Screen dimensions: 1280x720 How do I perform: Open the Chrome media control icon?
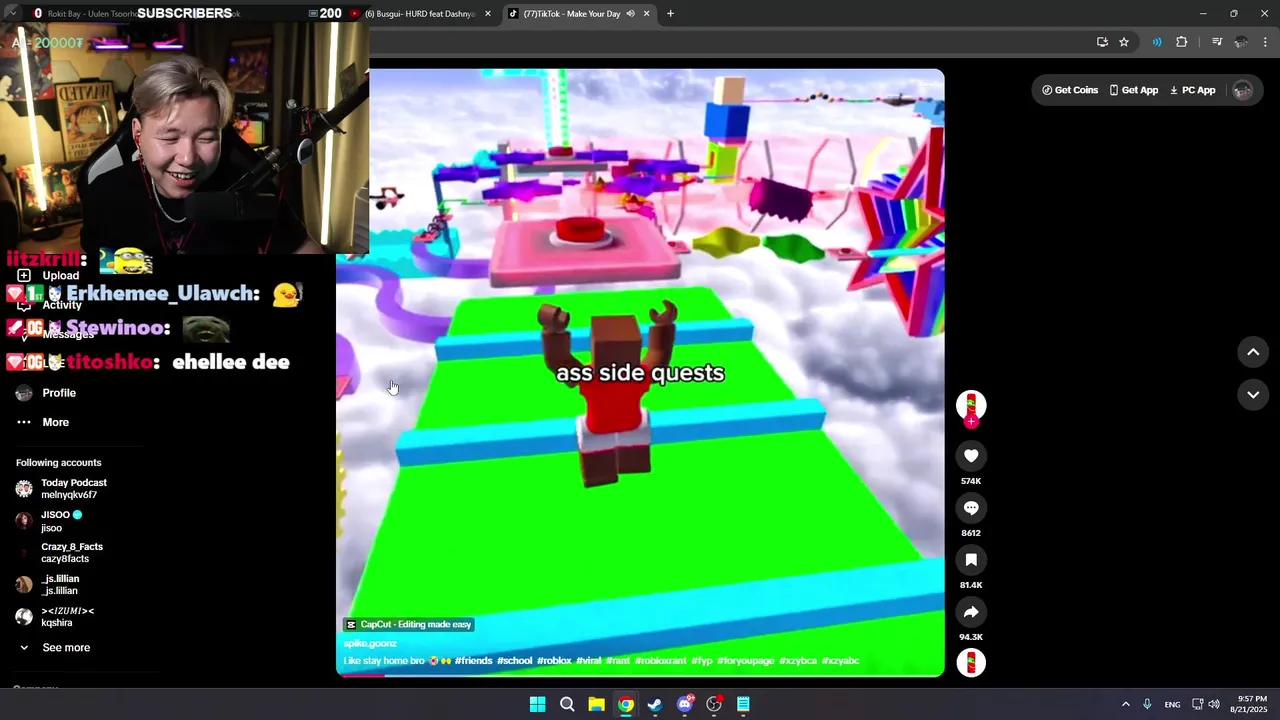point(1217,42)
